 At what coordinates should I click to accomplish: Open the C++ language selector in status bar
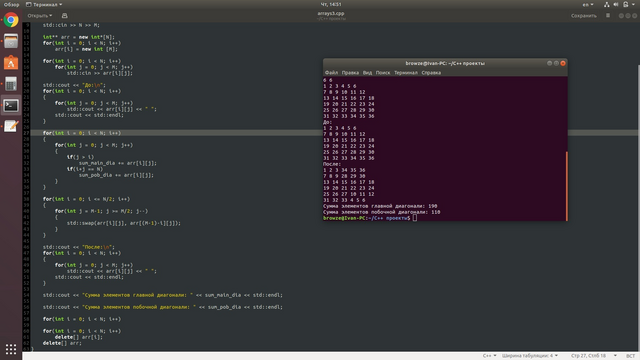click(489, 356)
